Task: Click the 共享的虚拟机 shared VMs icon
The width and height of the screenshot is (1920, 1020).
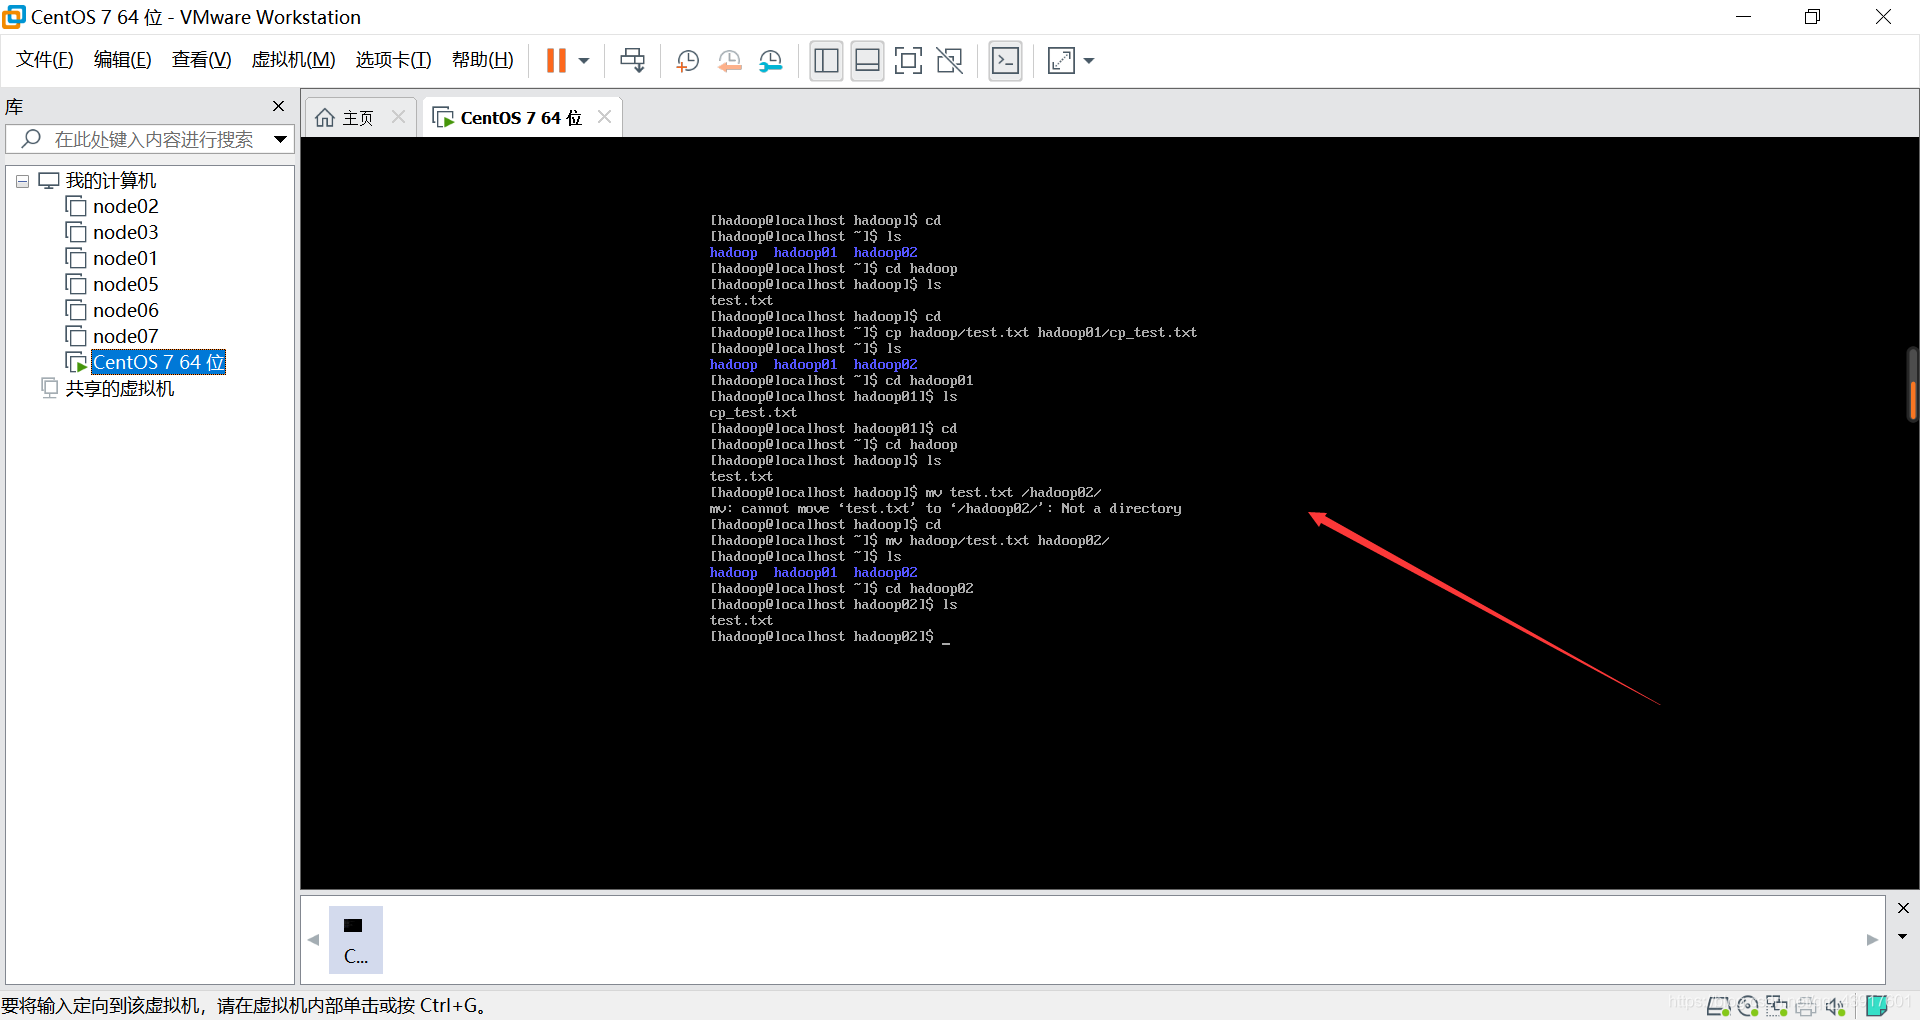Action: [x=50, y=388]
